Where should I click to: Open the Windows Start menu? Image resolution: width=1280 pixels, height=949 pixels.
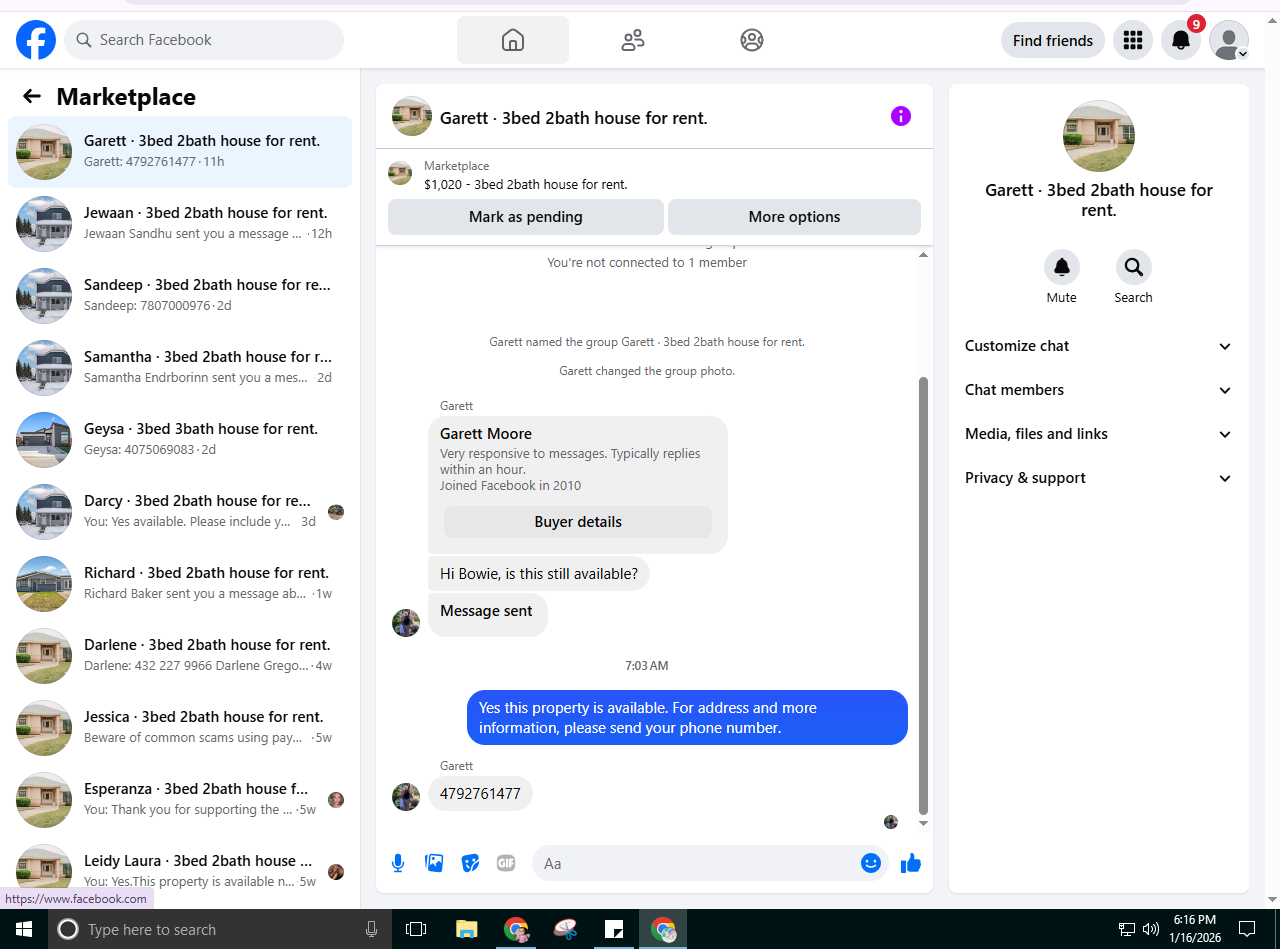[24, 929]
